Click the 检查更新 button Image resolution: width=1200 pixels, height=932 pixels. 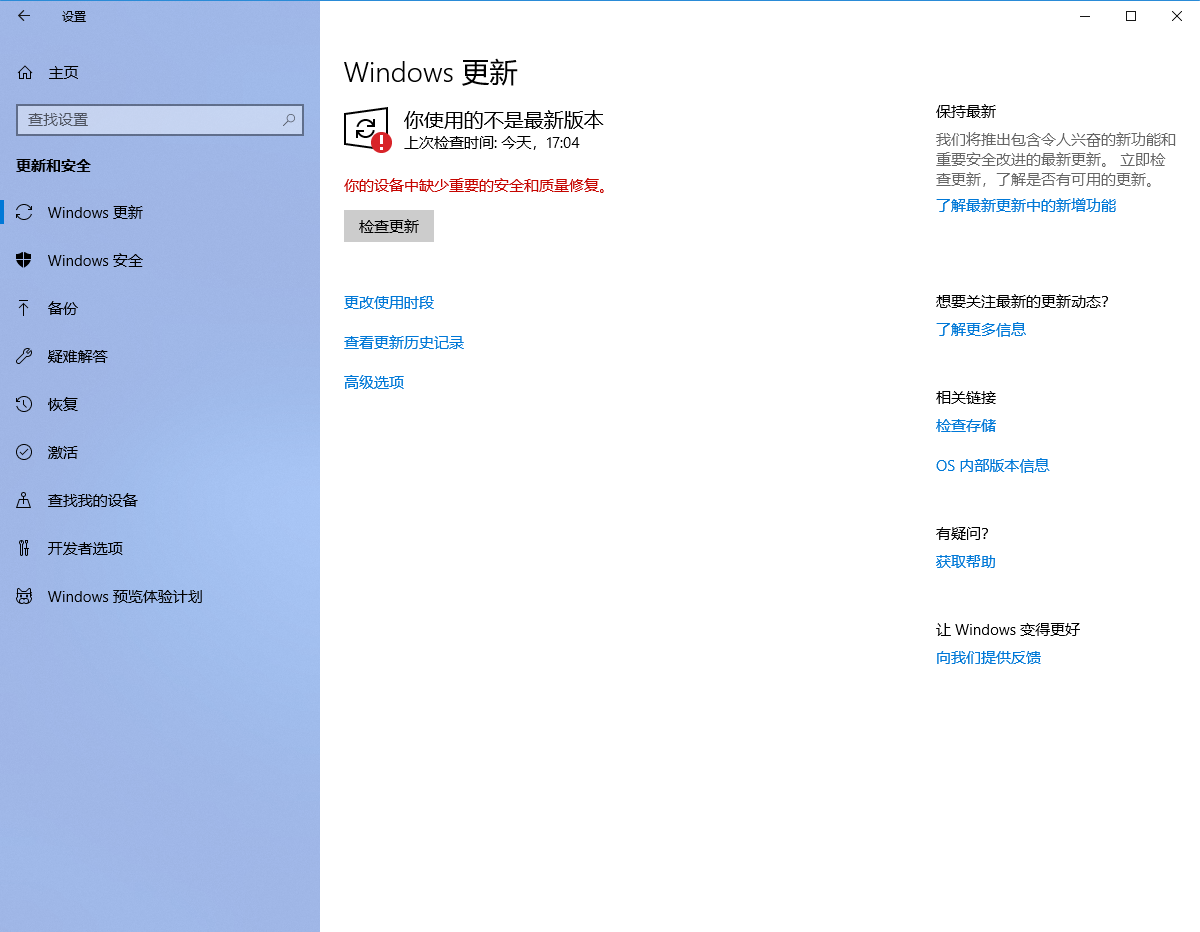point(389,226)
